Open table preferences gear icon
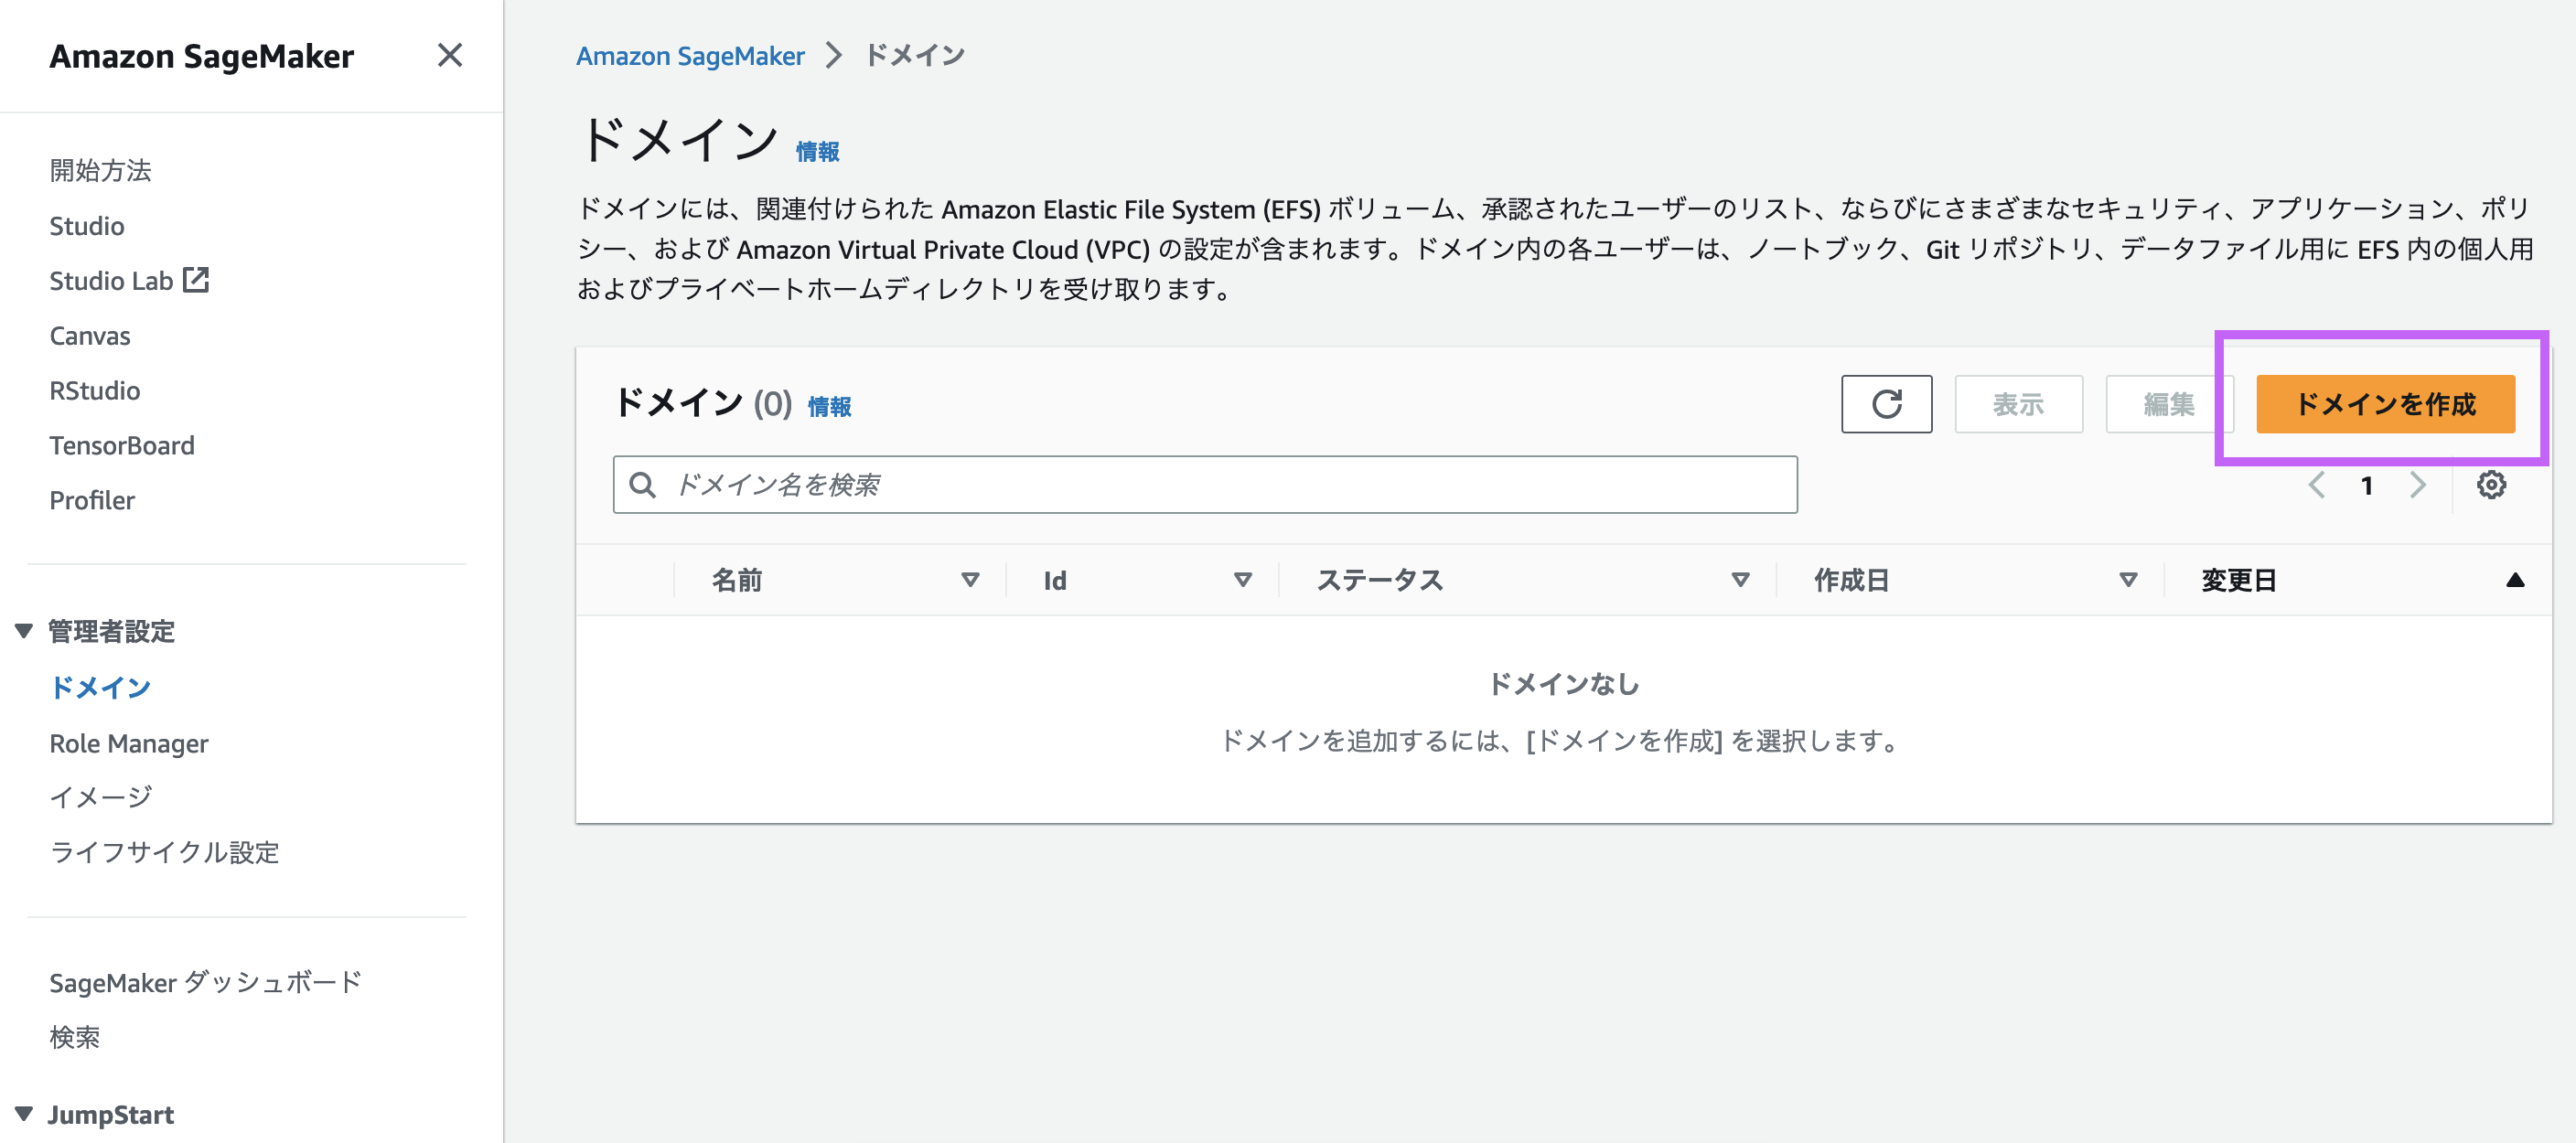Image resolution: width=2576 pixels, height=1143 pixels. point(2491,485)
